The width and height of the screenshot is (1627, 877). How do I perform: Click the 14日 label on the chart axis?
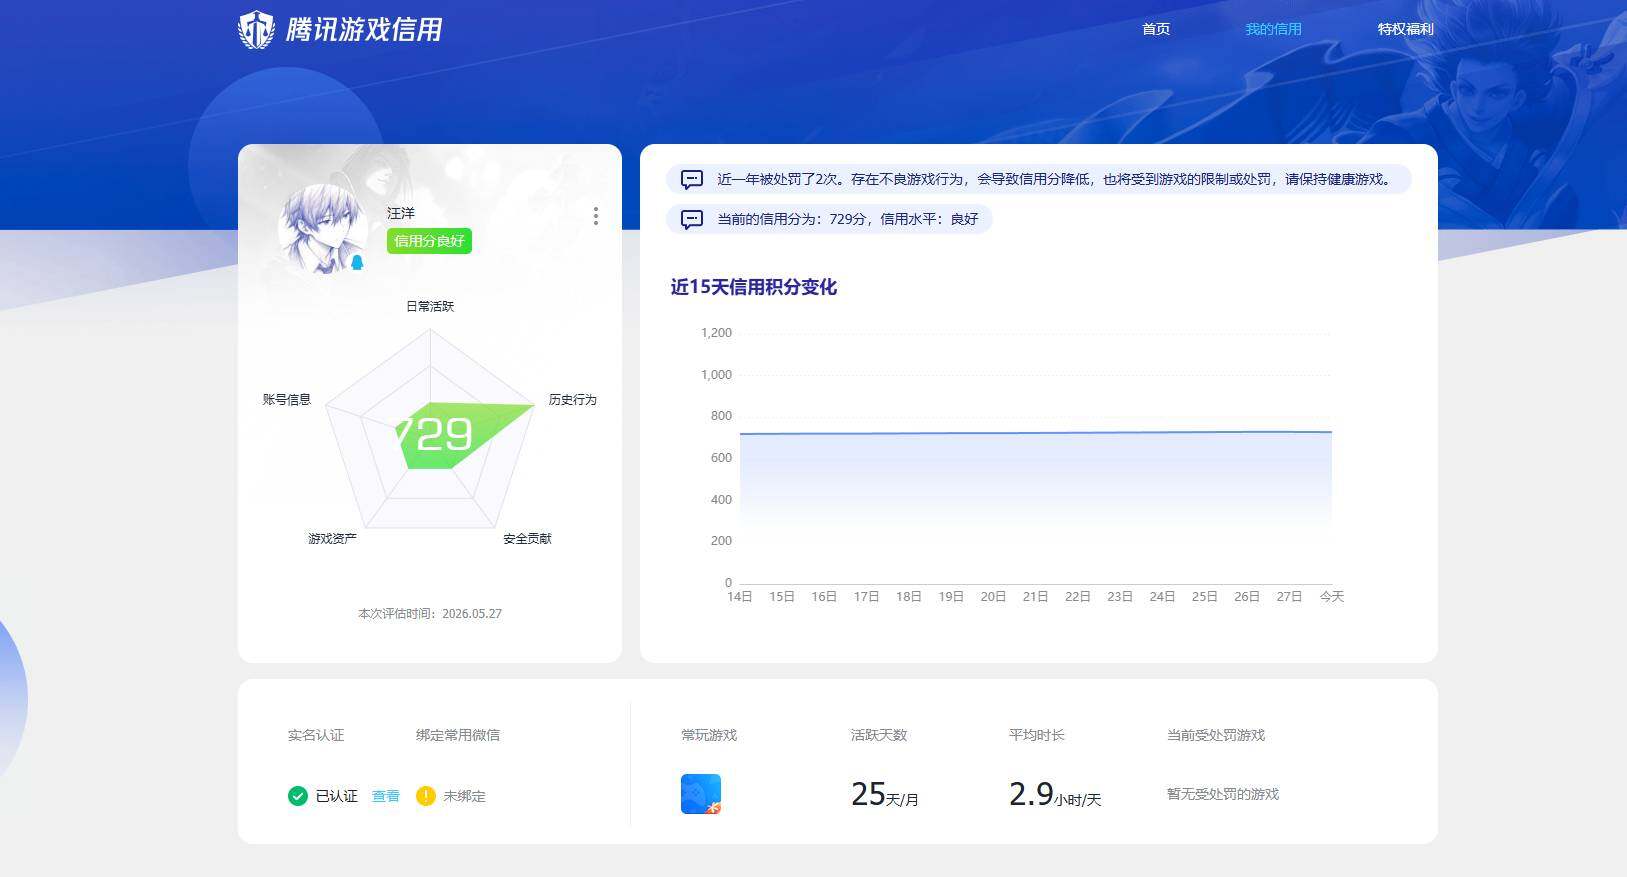[x=740, y=596]
